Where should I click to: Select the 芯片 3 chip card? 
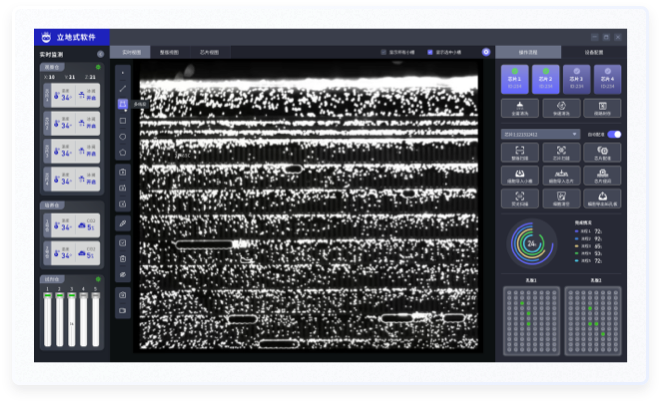[576, 79]
